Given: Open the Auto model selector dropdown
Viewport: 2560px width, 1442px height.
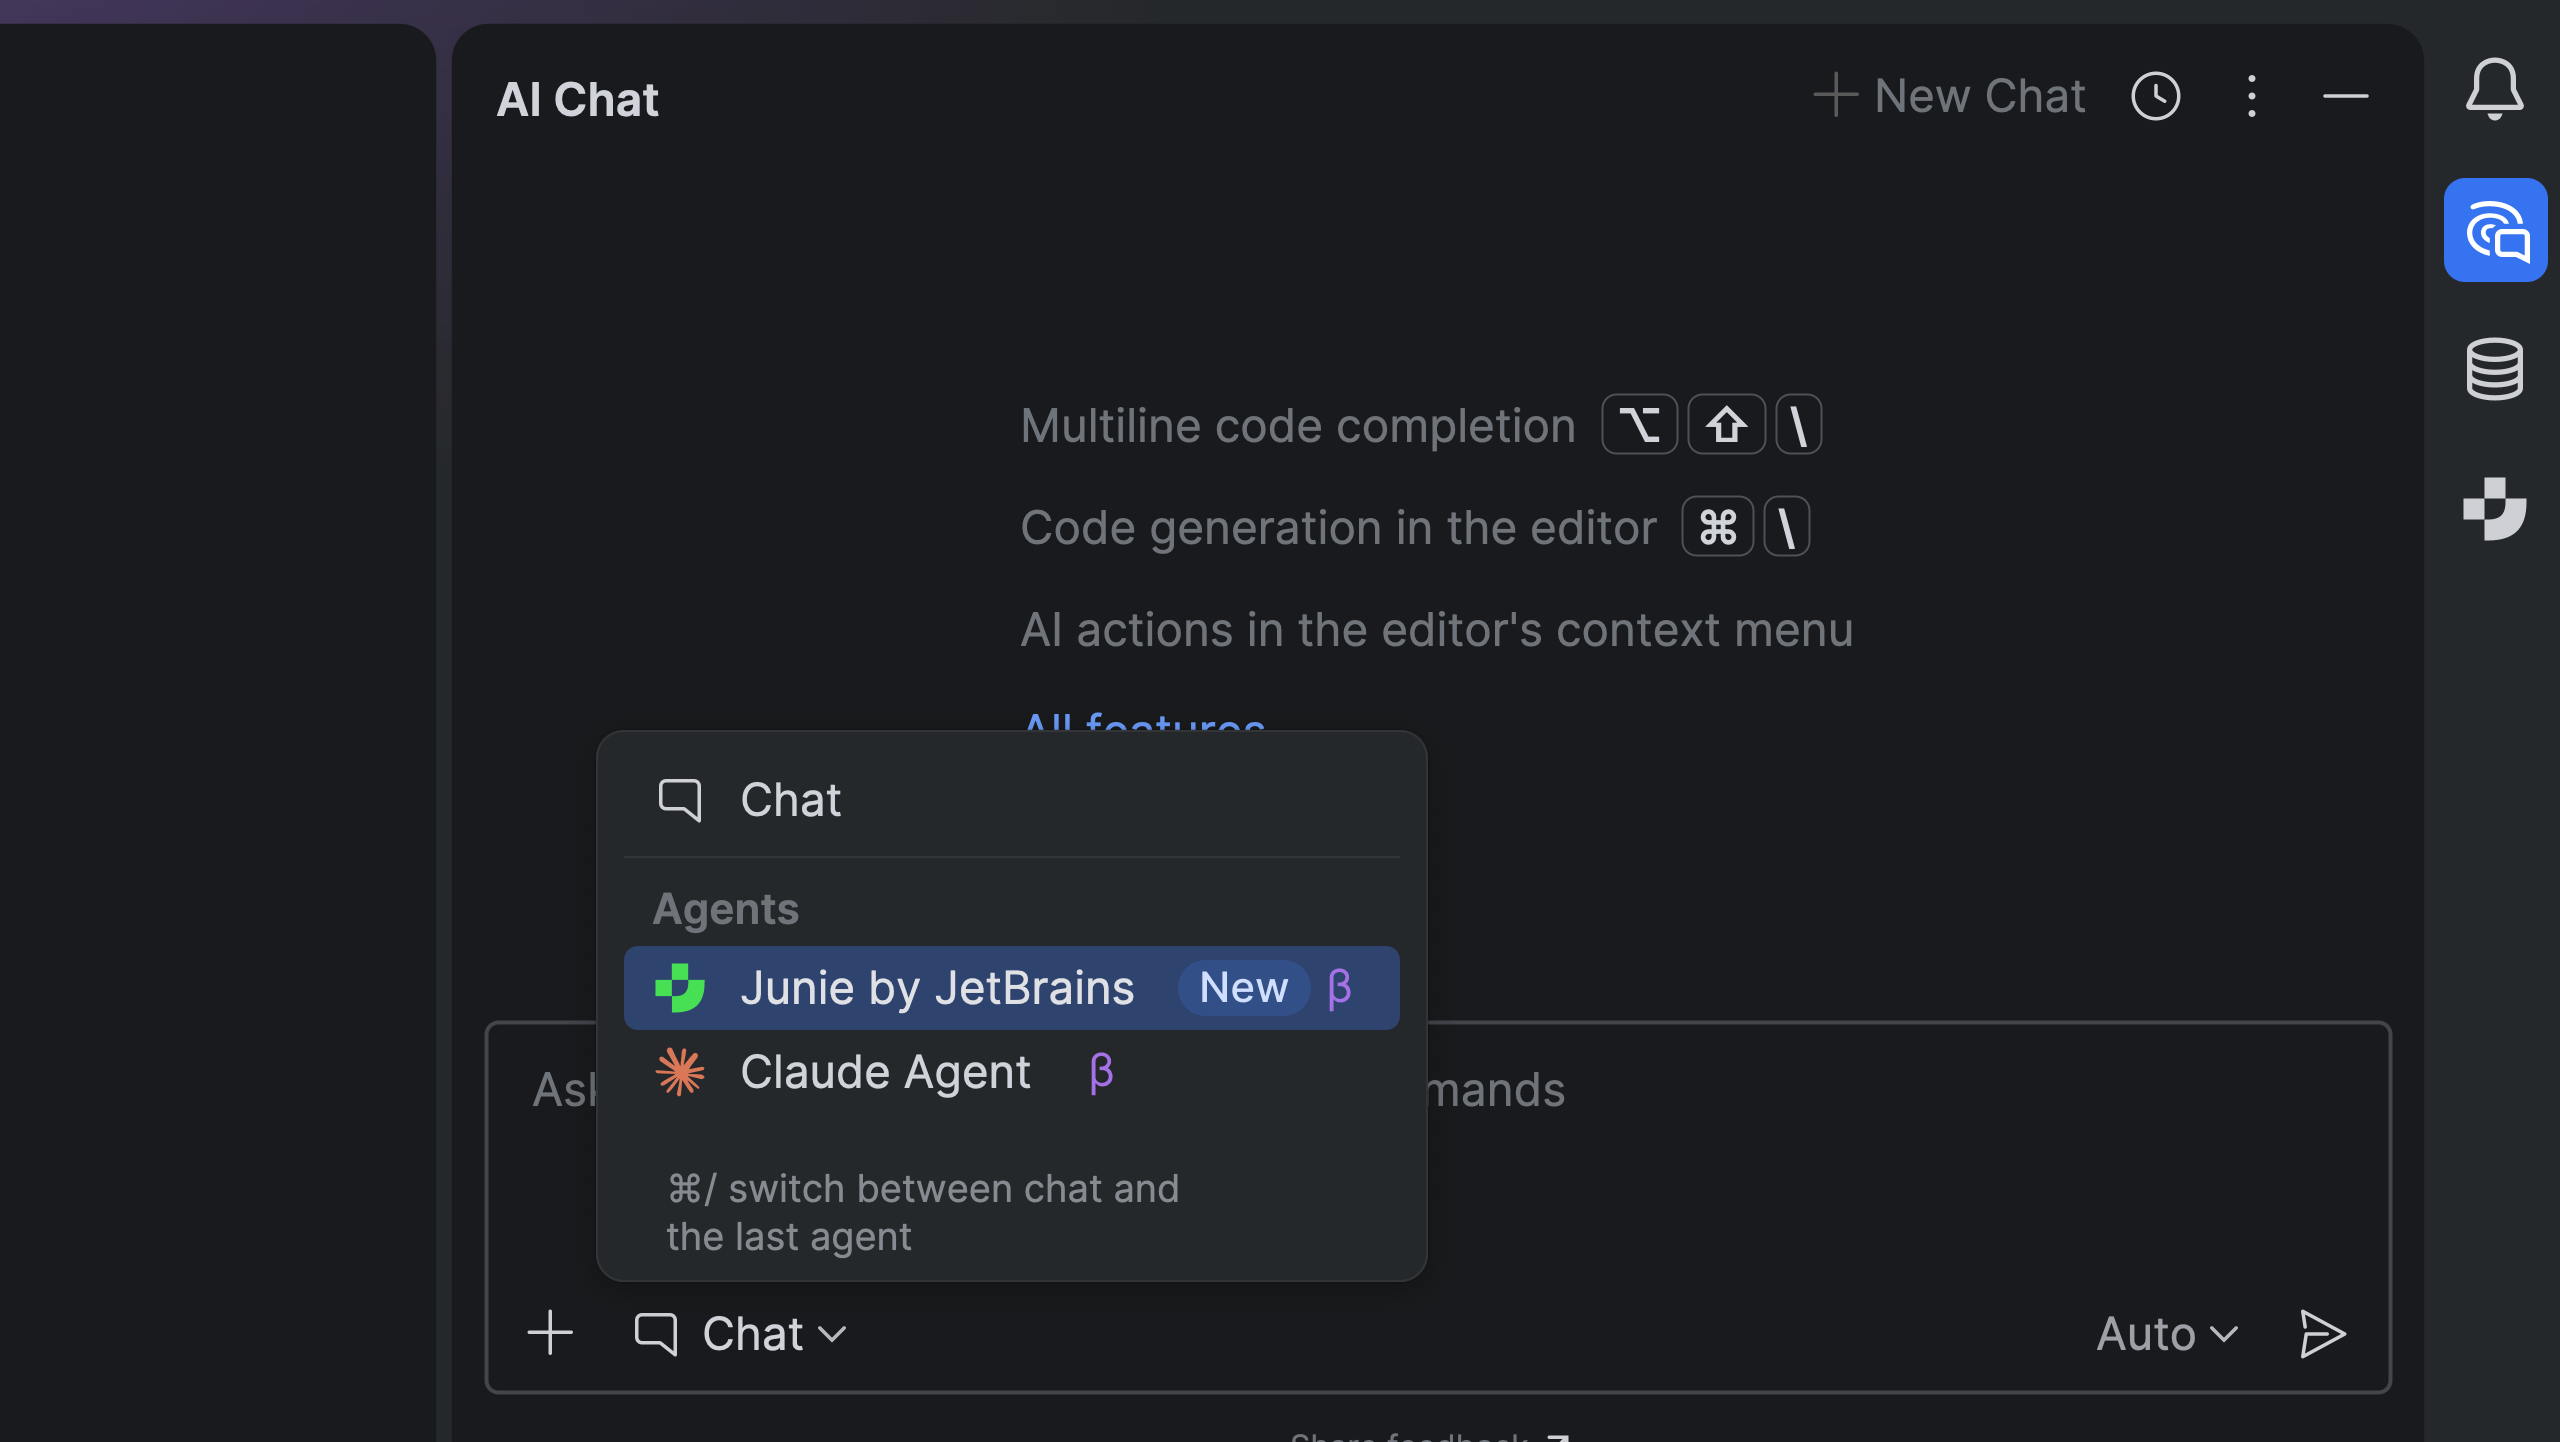Looking at the screenshot, I should 2166,1334.
